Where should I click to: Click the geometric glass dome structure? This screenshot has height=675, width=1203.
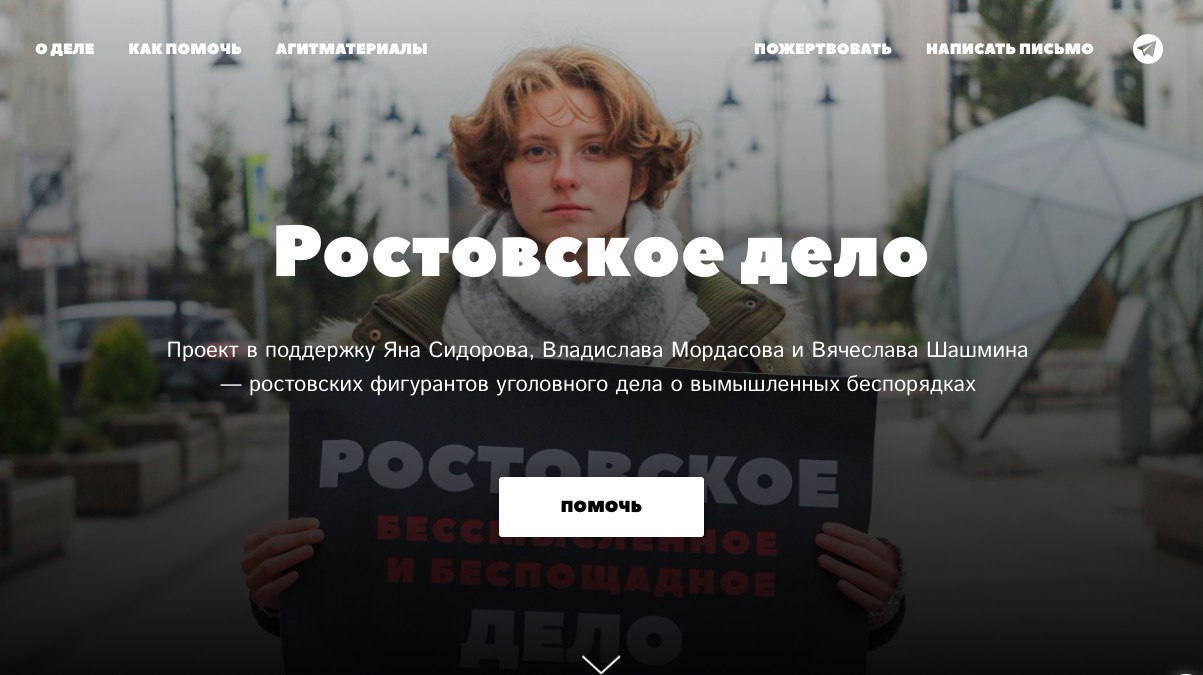(x=1062, y=260)
